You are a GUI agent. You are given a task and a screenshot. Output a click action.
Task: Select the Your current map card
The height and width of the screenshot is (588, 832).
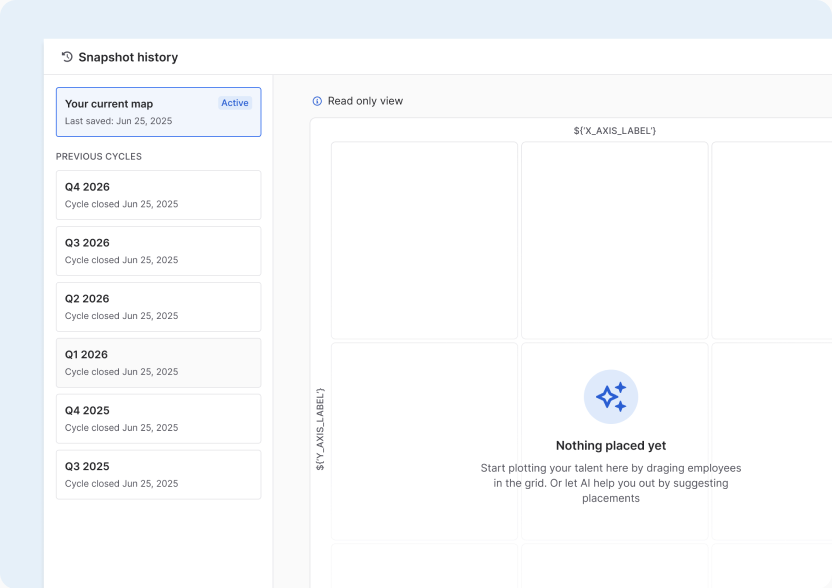coord(159,112)
